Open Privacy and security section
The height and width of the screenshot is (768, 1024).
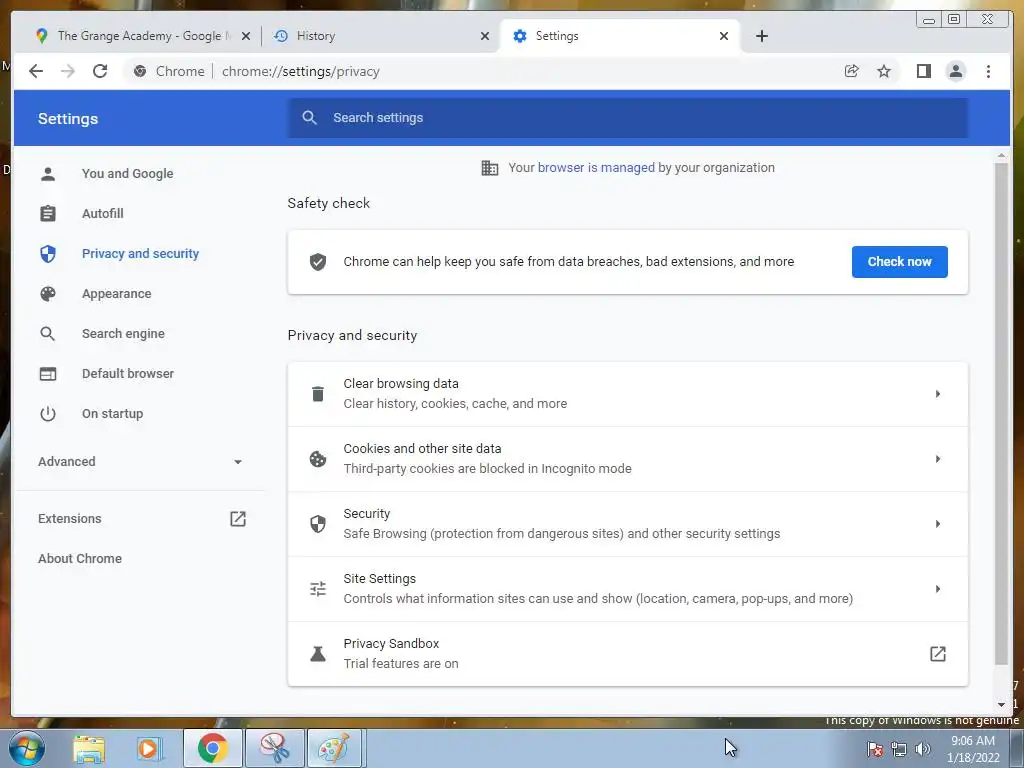point(140,253)
